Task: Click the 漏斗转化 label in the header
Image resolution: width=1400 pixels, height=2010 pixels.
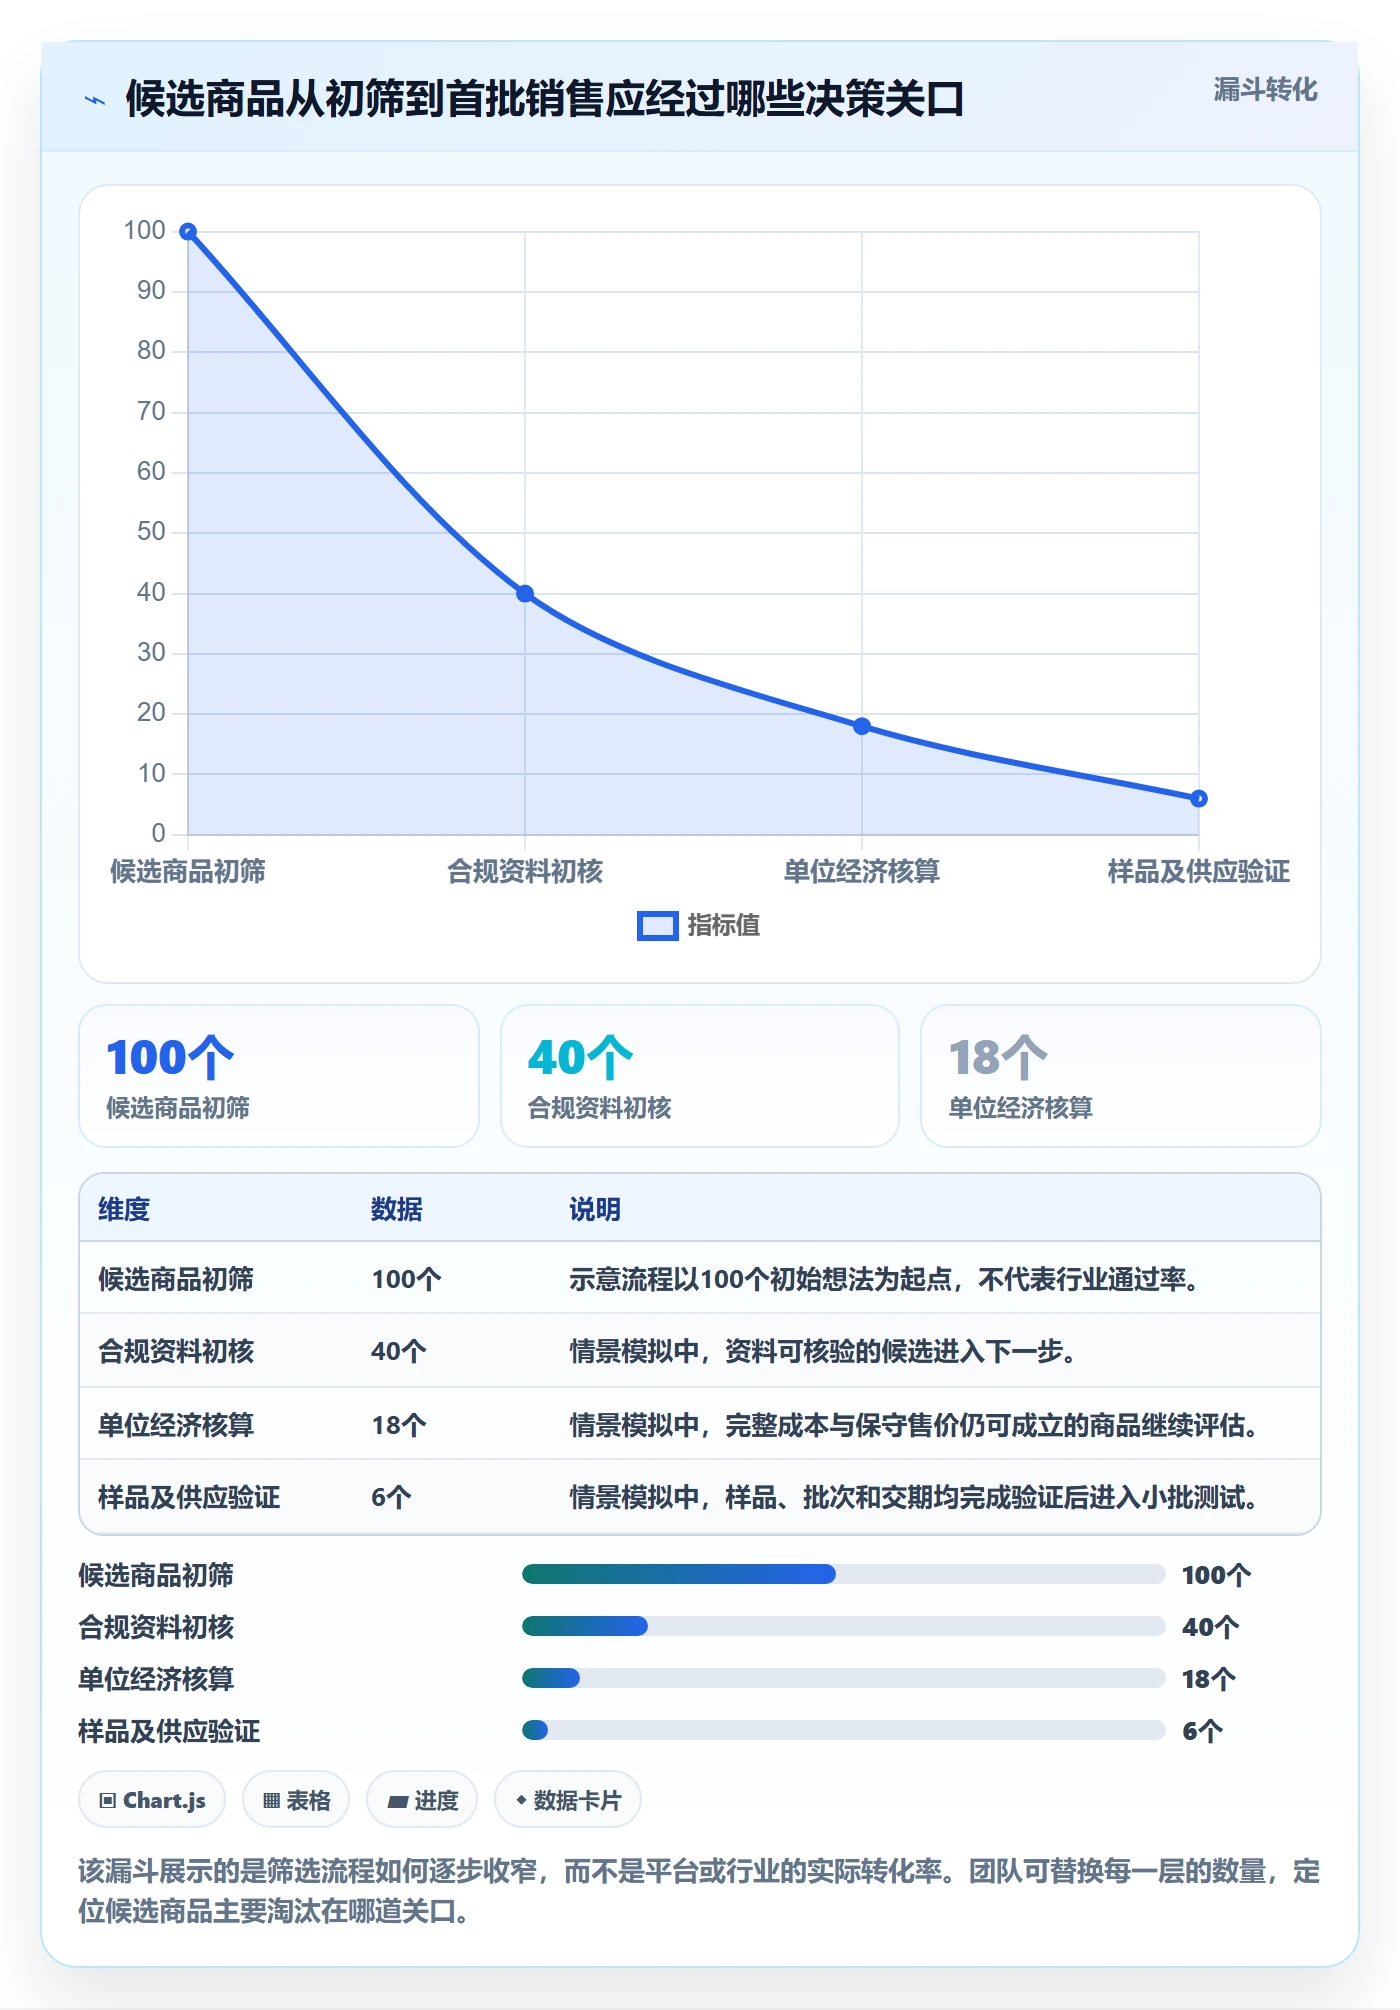Action: 1265,90
